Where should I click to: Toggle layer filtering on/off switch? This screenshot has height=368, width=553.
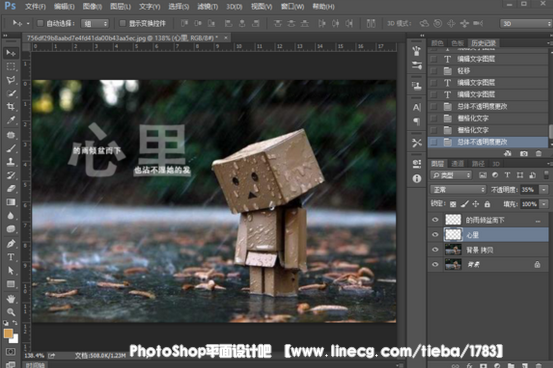(x=546, y=175)
